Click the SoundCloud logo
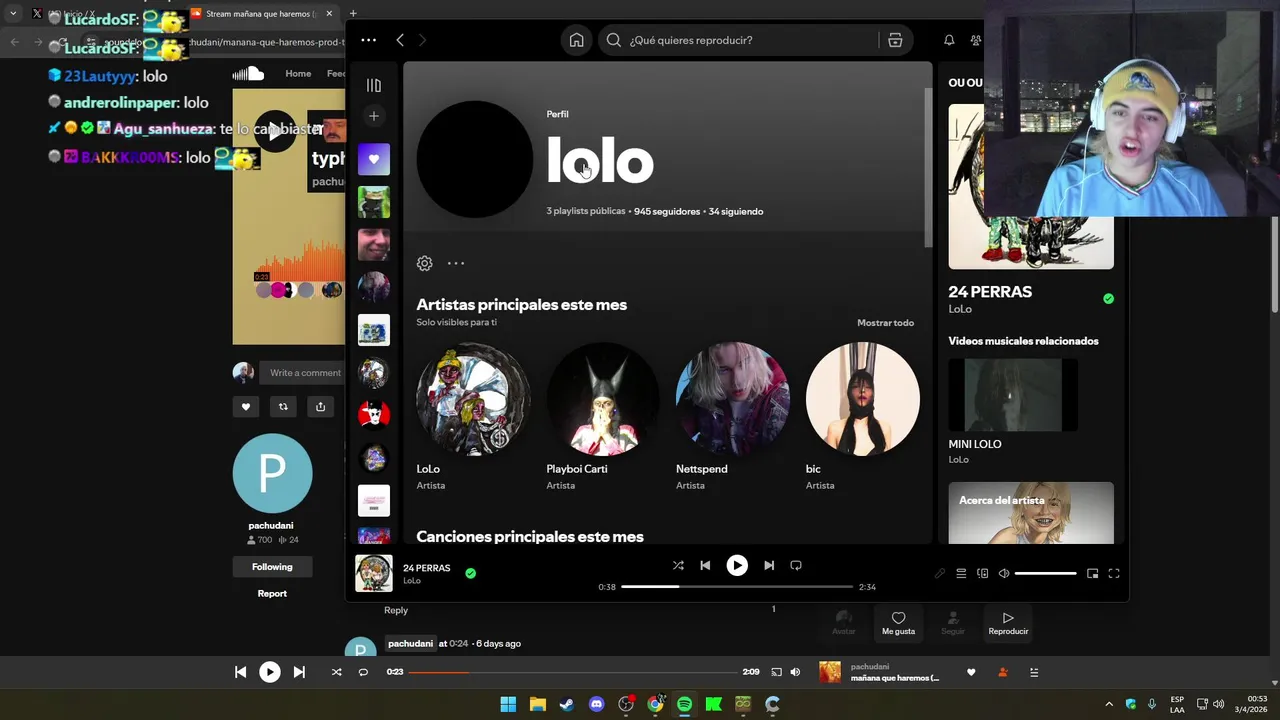Image resolution: width=1280 pixels, height=720 pixels. [x=248, y=73]
